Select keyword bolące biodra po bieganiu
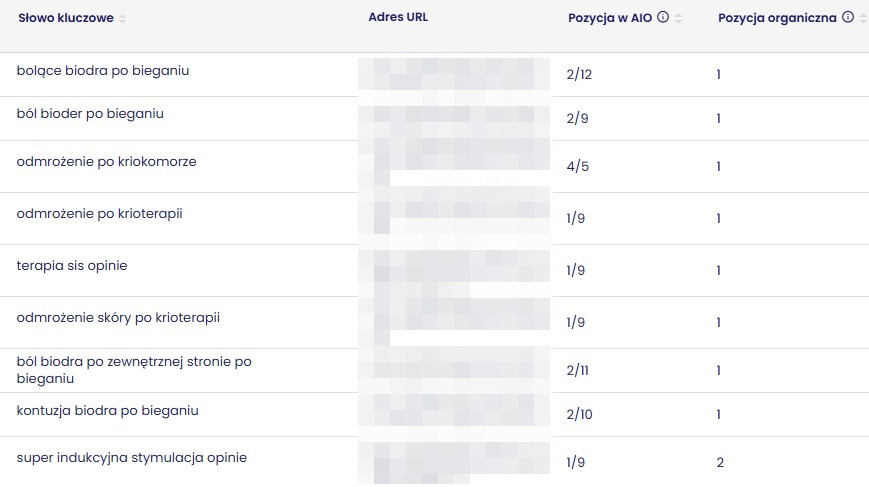 point(103,71)
